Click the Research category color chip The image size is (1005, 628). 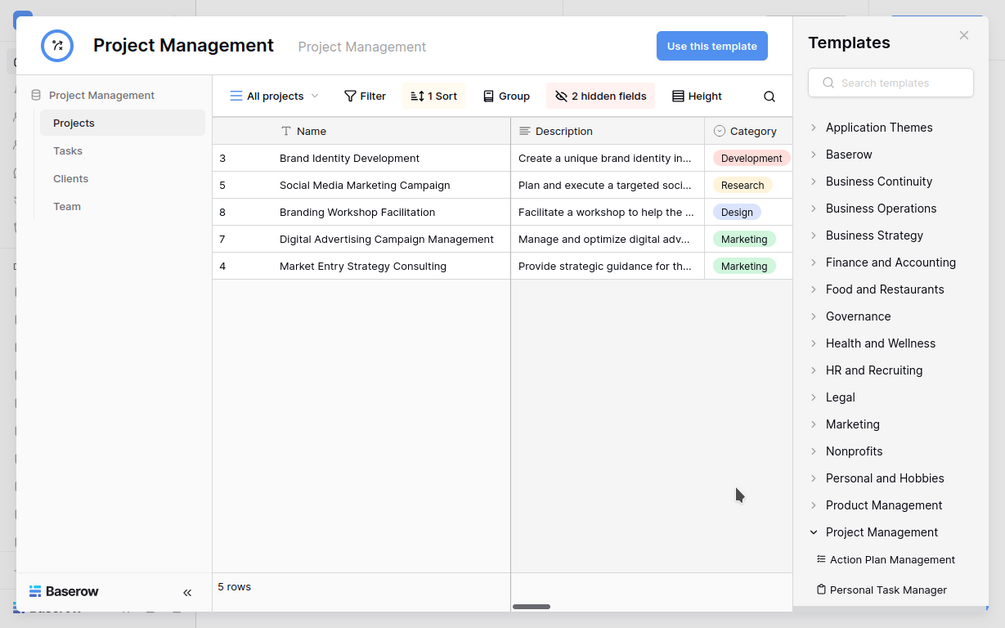742,185
